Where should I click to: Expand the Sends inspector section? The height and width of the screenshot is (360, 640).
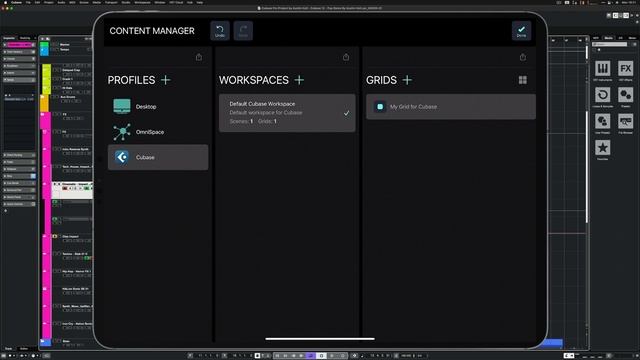(19, 80)
